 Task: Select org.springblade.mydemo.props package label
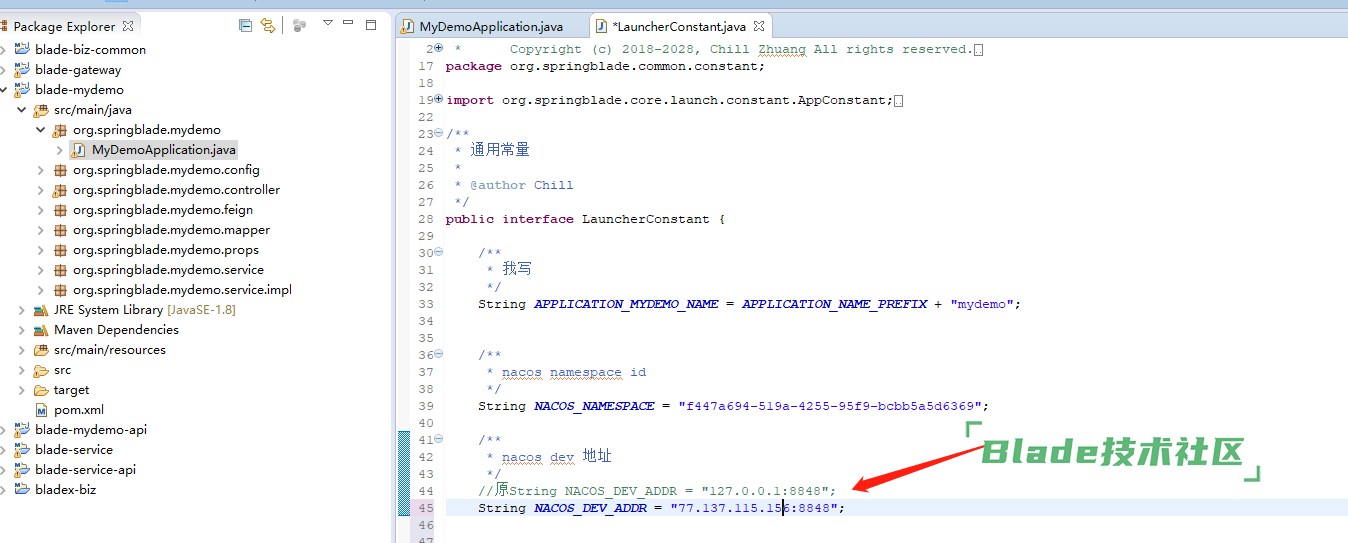point(166,250)
